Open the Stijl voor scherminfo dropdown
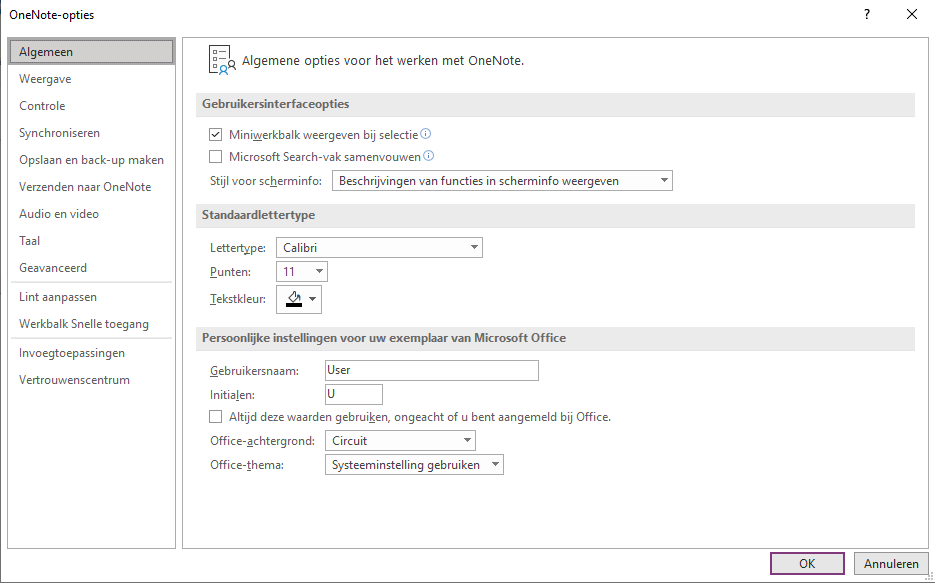Image resolution: width=935 pixels, height=583 pixels. pos(502,181)
